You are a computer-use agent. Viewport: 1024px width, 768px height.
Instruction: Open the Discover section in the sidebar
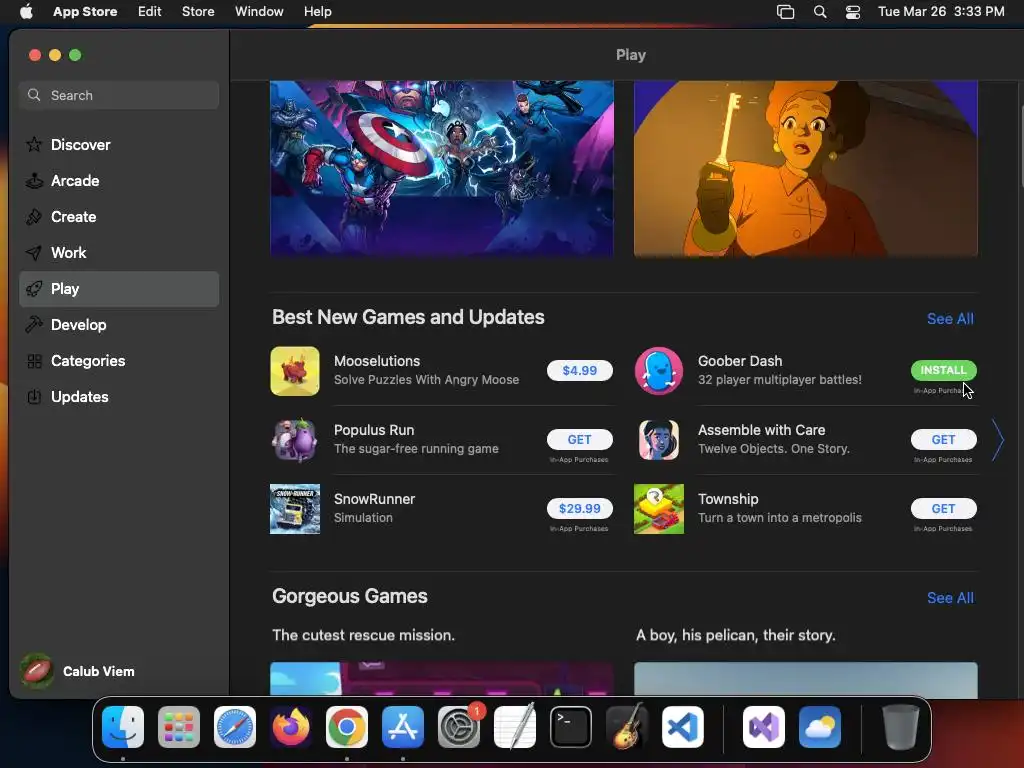tap(119, 145)
